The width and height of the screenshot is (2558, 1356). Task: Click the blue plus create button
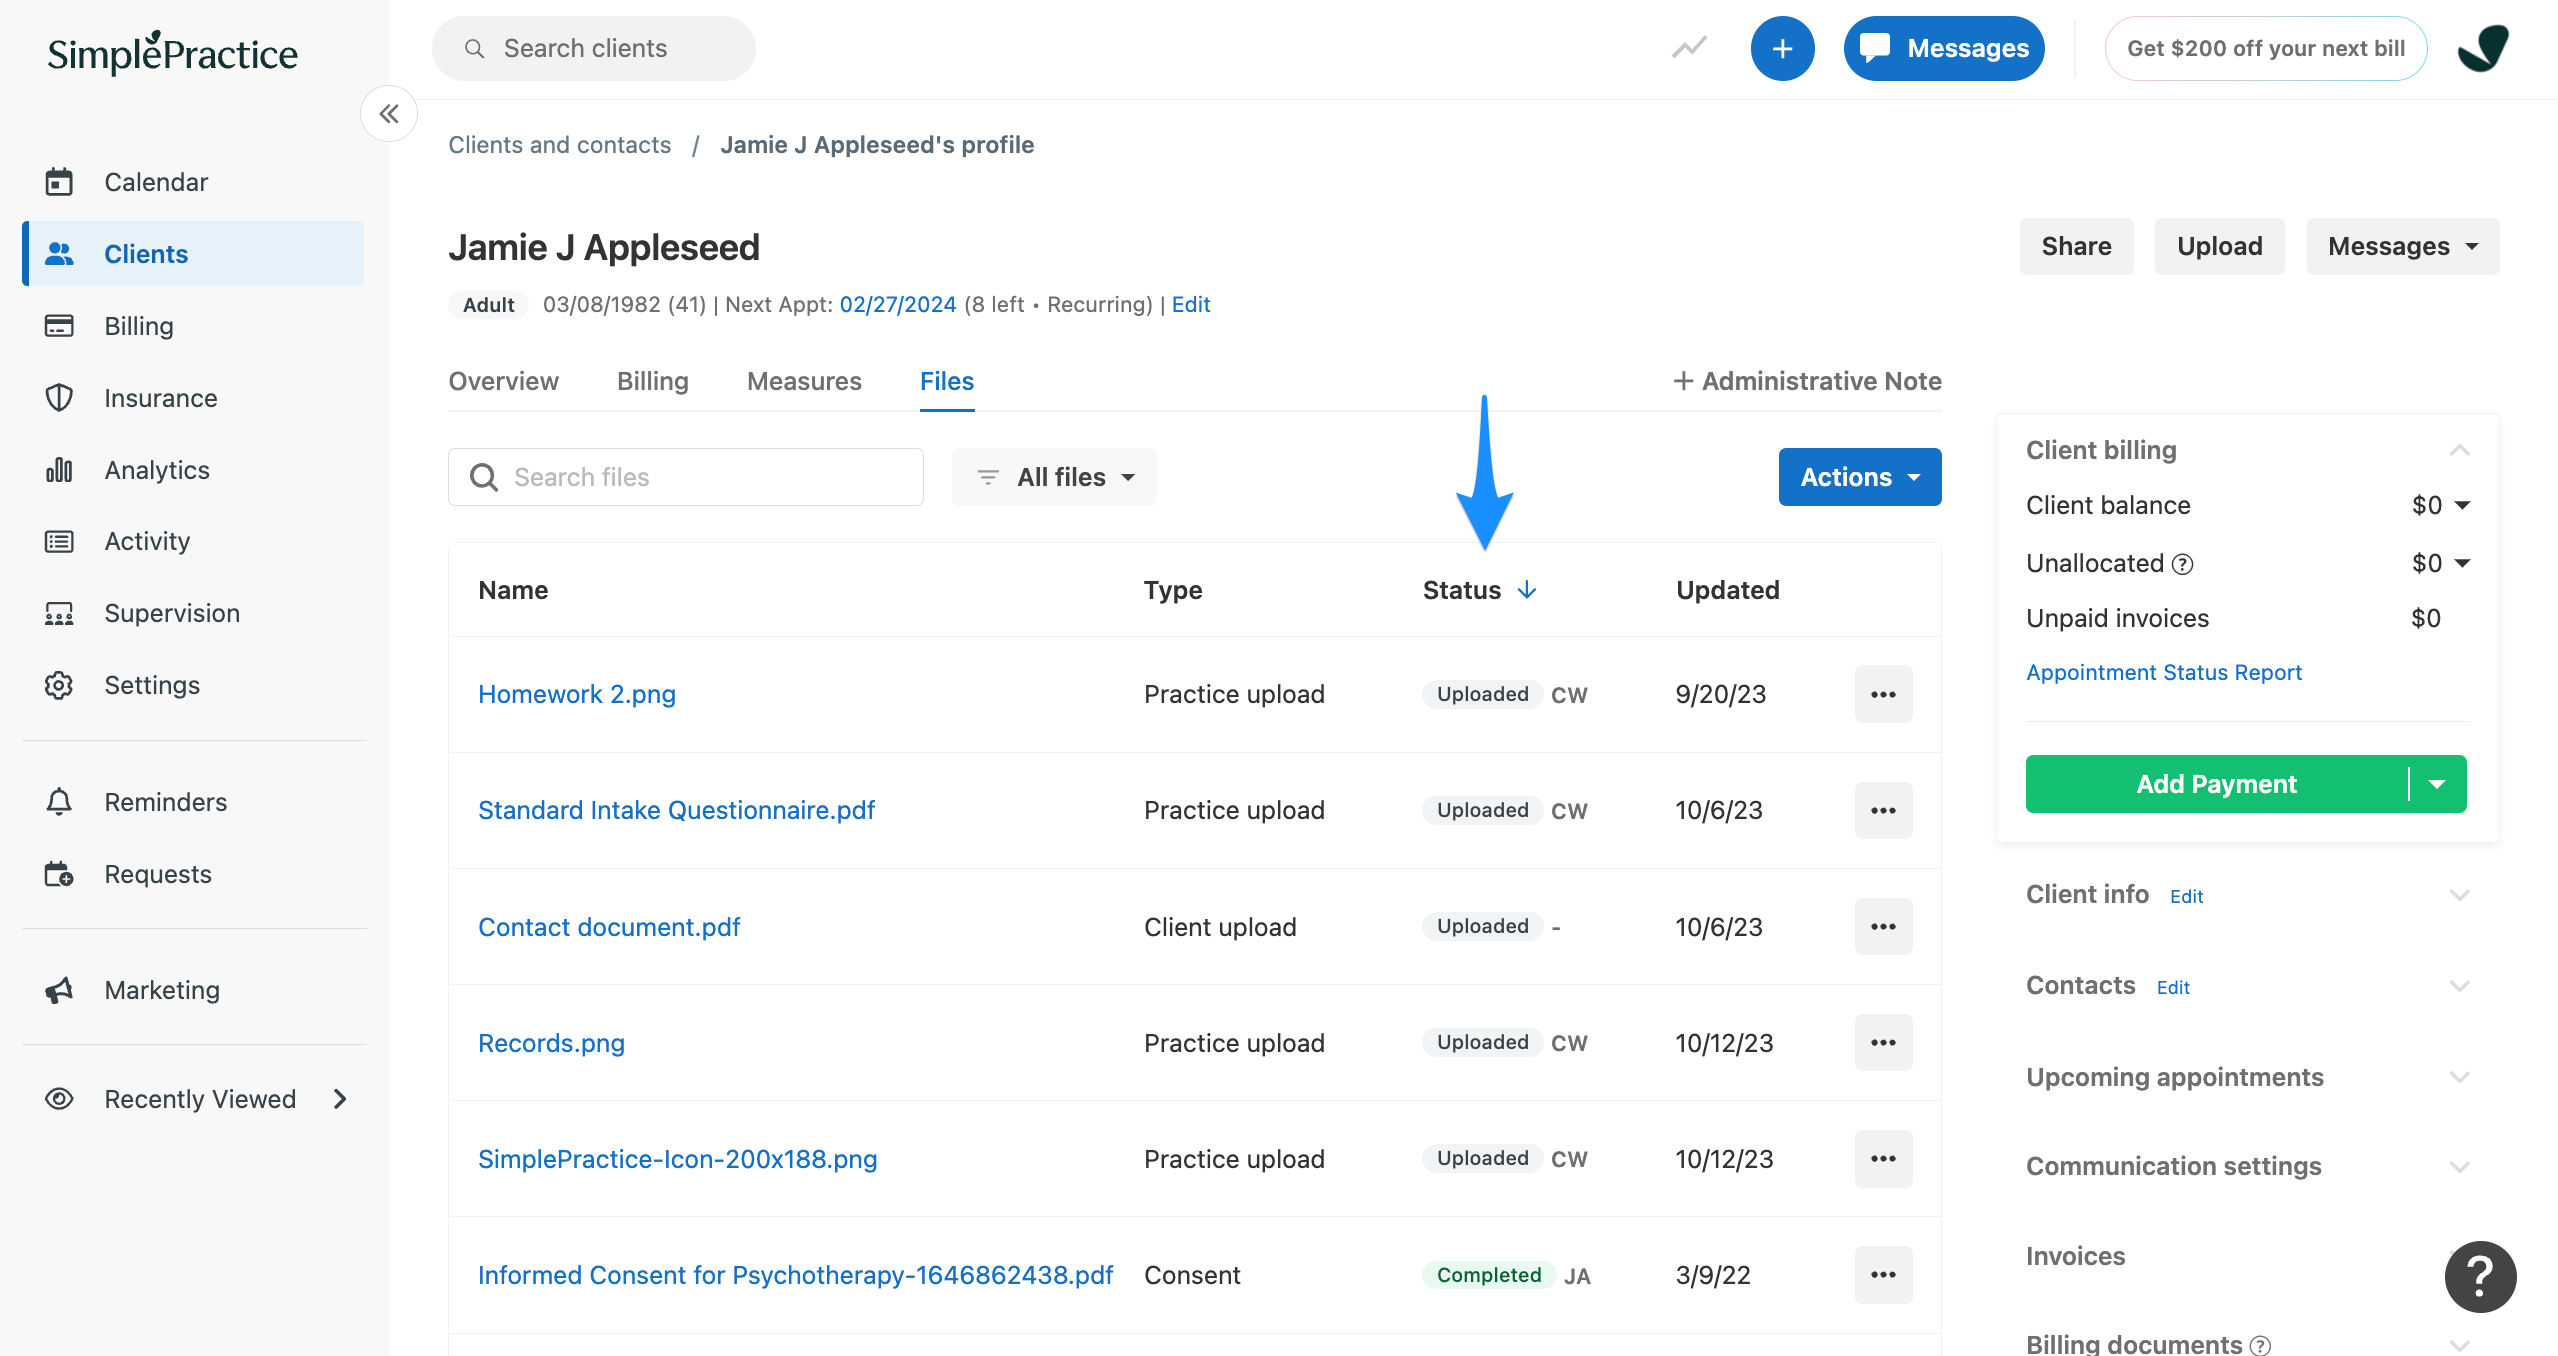tap(1782, 48)
